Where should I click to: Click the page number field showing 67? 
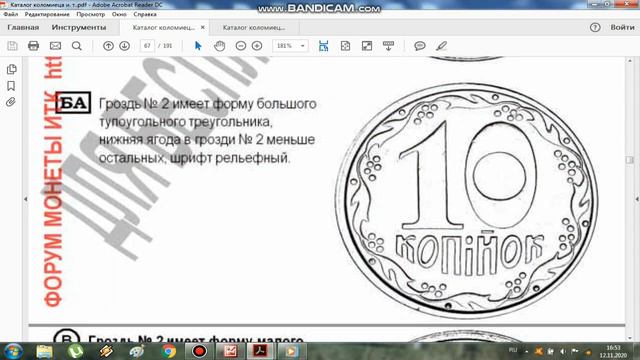(x=147, y=46)
